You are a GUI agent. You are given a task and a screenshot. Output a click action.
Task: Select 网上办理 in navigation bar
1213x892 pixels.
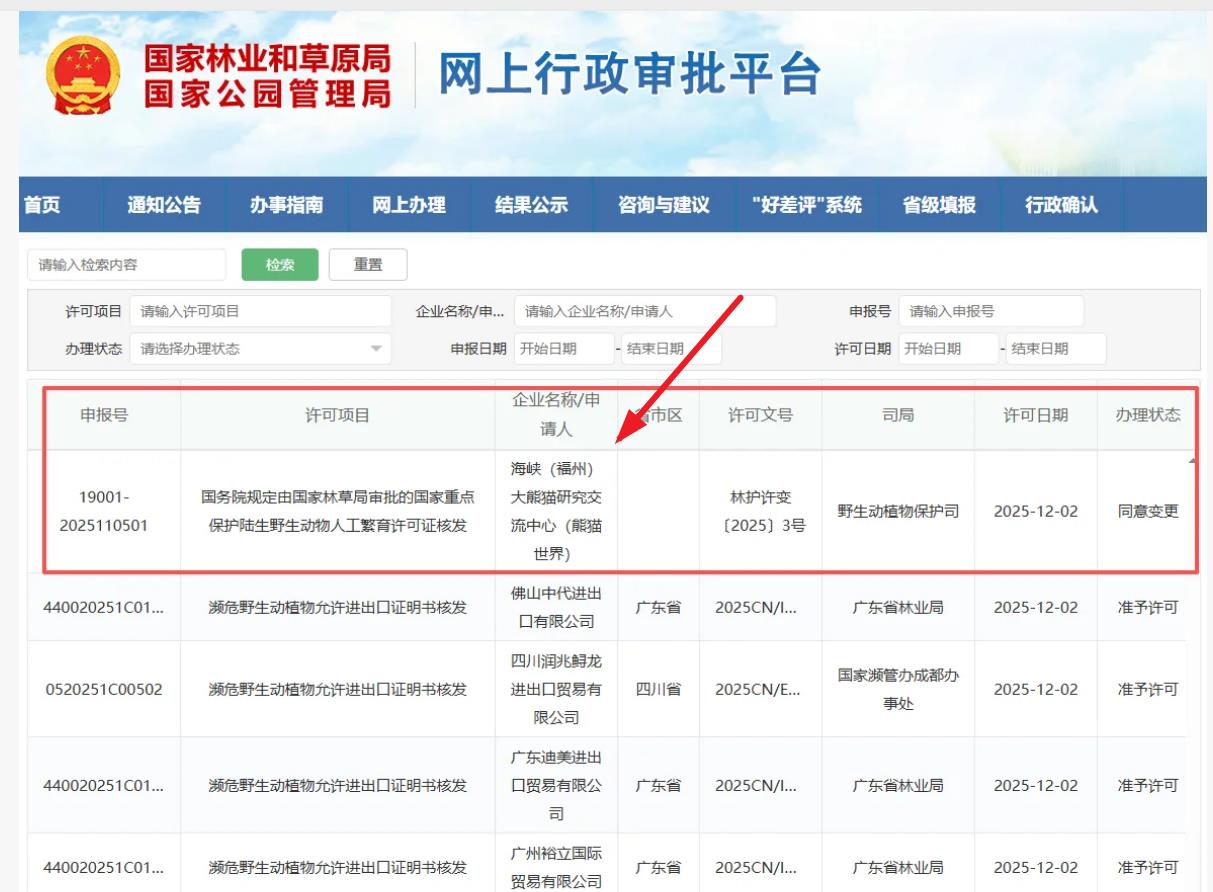(409, 205)
